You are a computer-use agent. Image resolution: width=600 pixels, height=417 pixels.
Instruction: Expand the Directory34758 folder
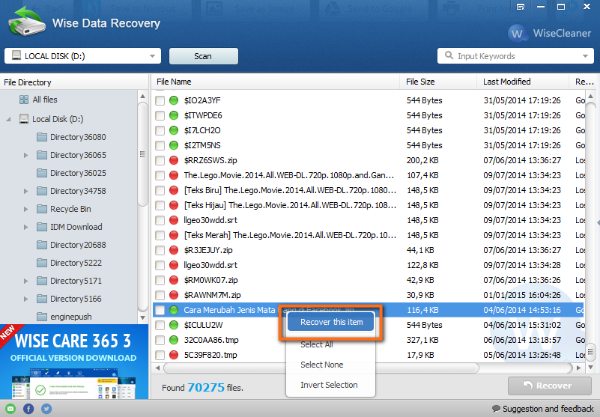pos(26,191)
